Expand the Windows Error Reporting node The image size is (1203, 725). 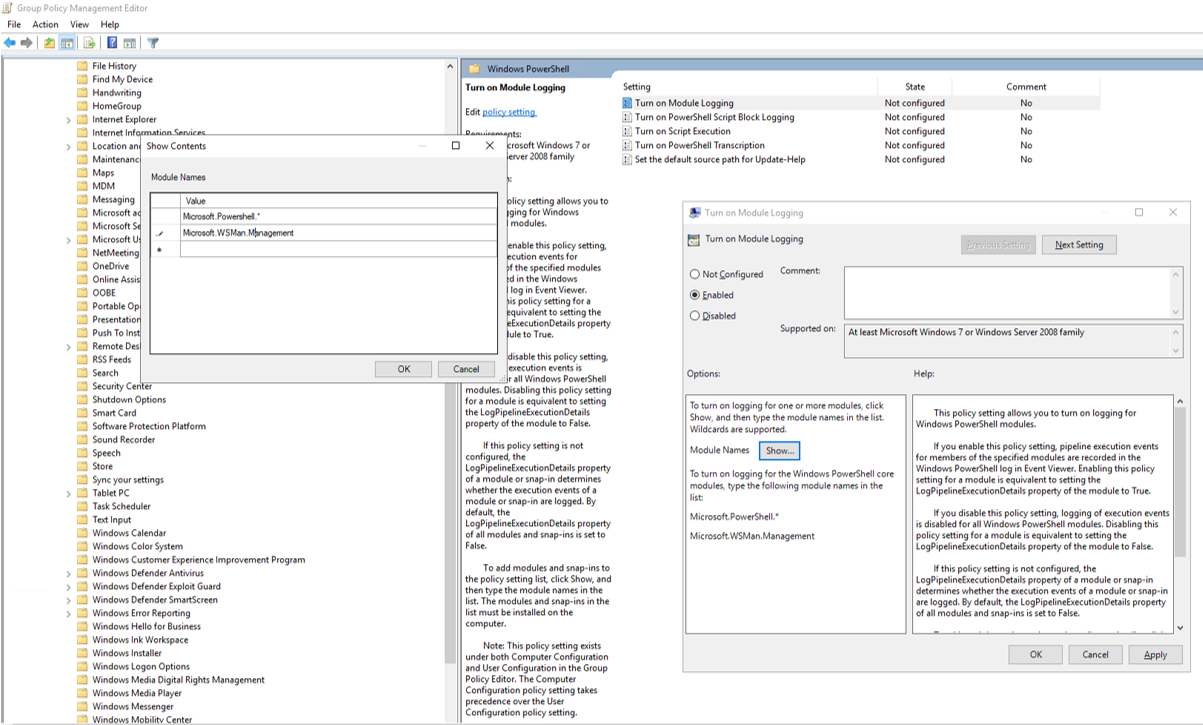click(x=69, y=613)
